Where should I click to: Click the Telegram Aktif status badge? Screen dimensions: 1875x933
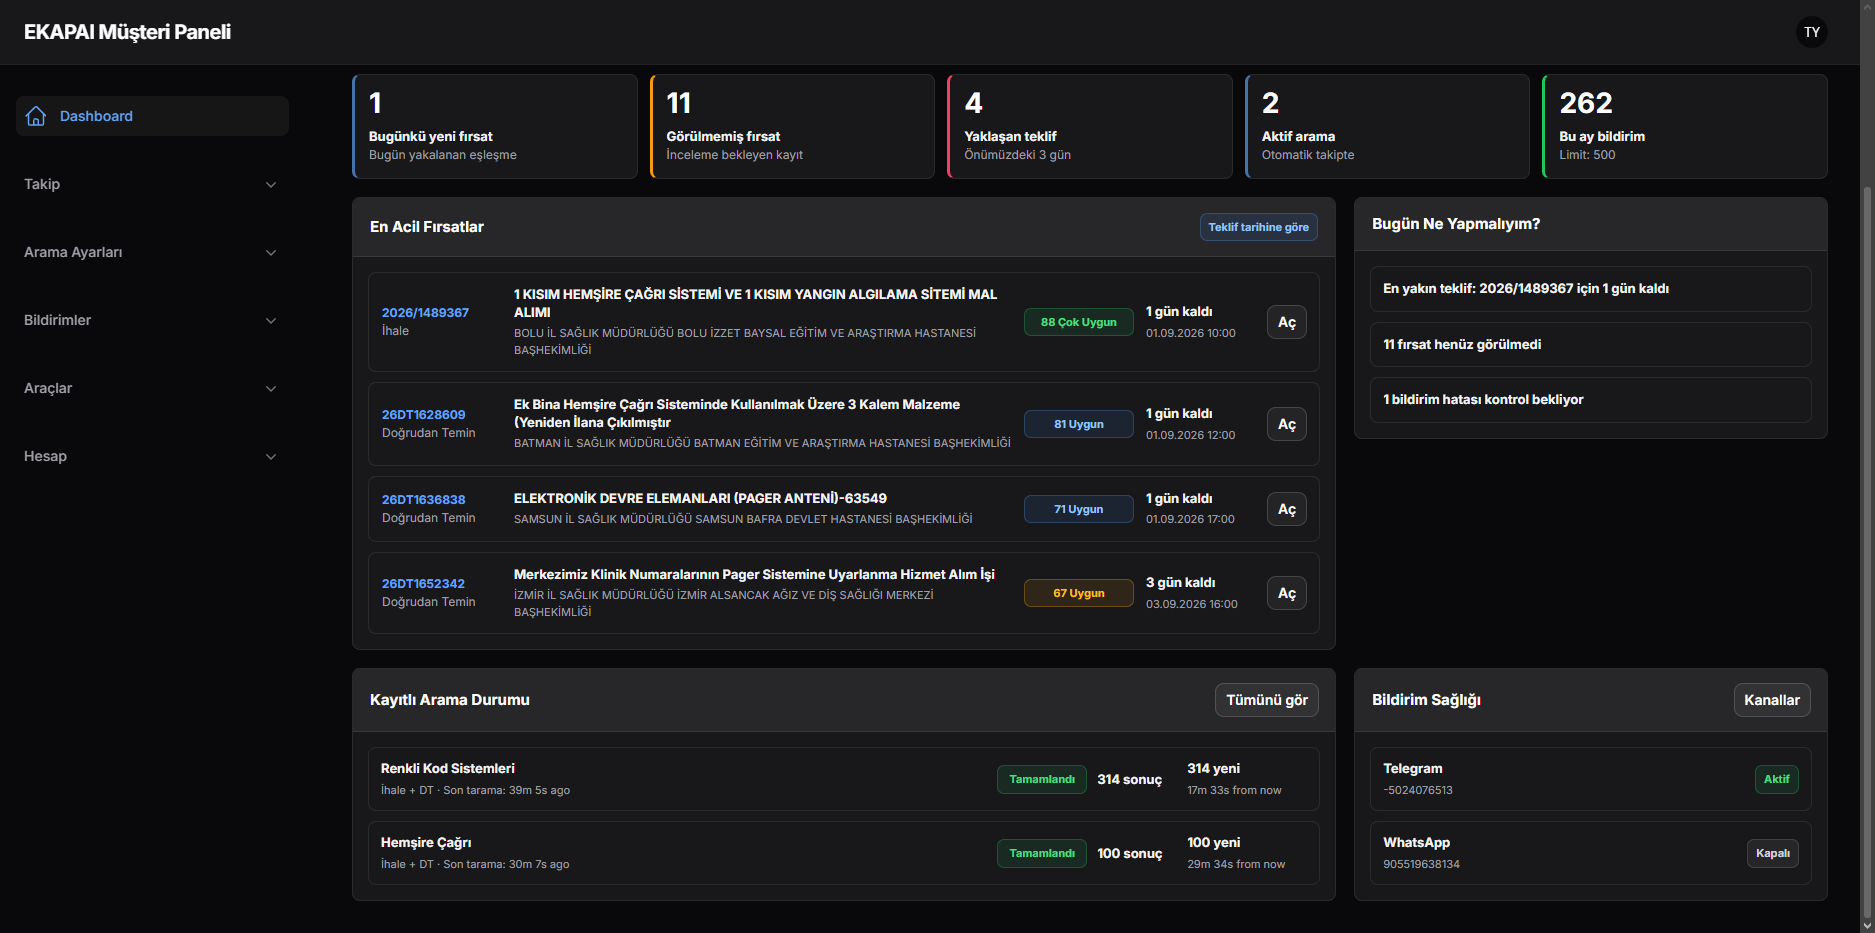(1777, 779)
